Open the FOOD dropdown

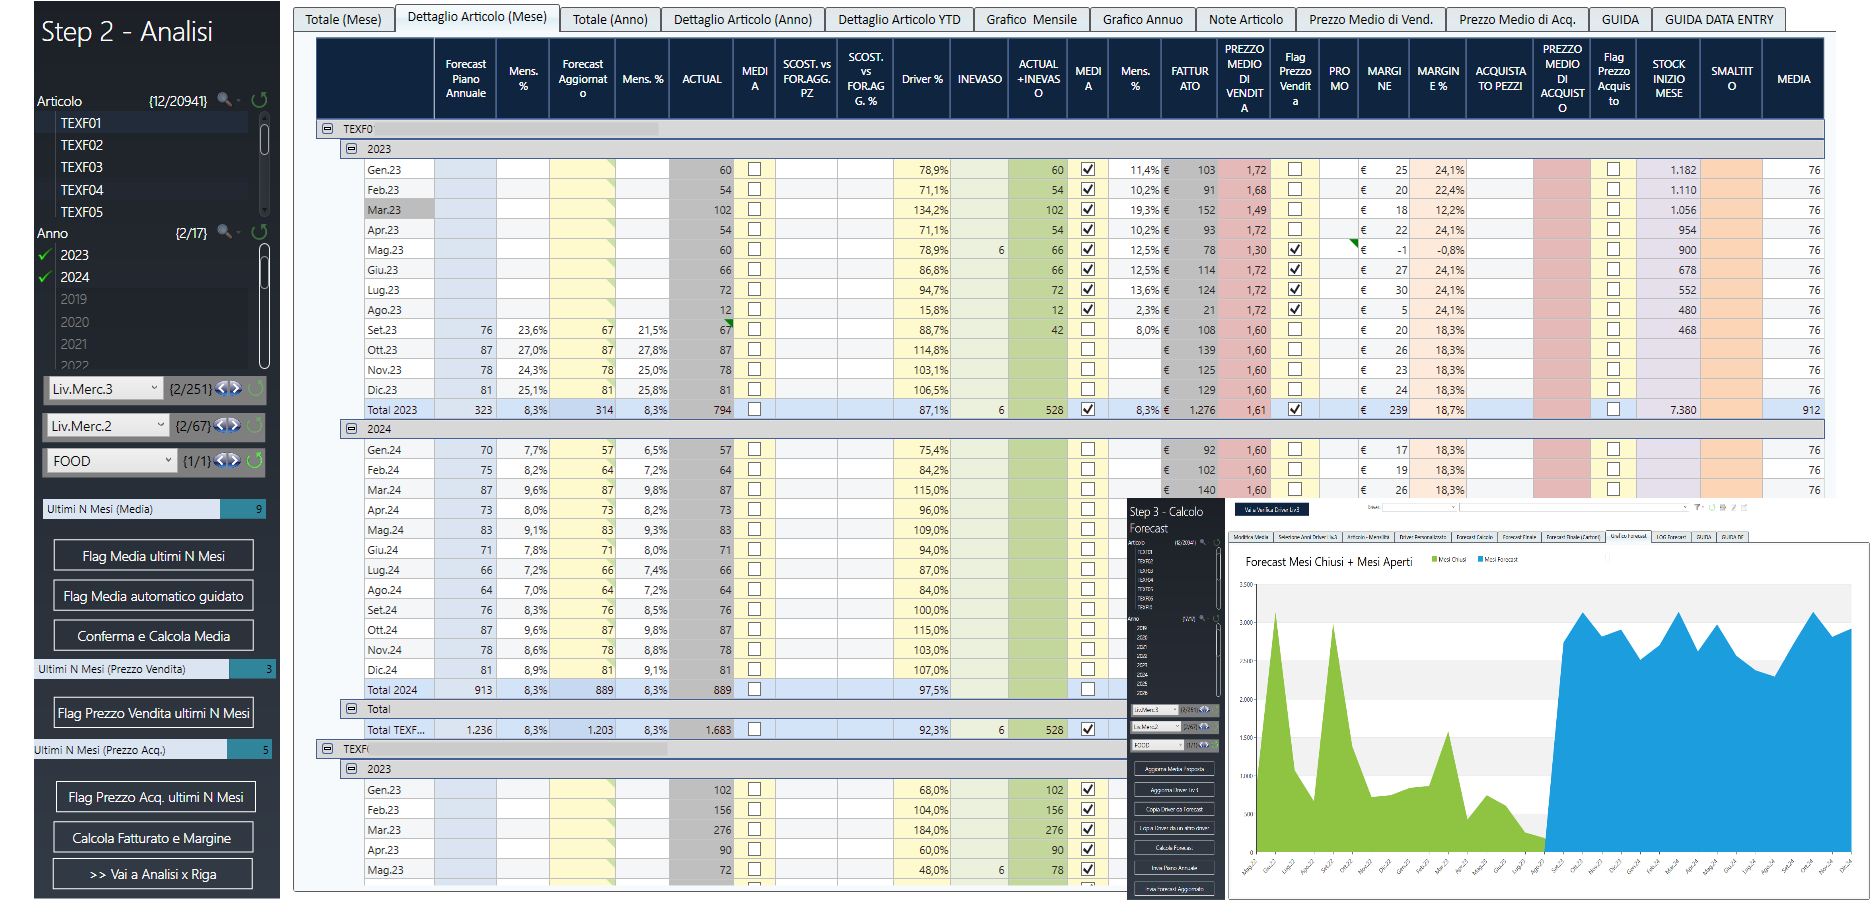tap(112, 460)
